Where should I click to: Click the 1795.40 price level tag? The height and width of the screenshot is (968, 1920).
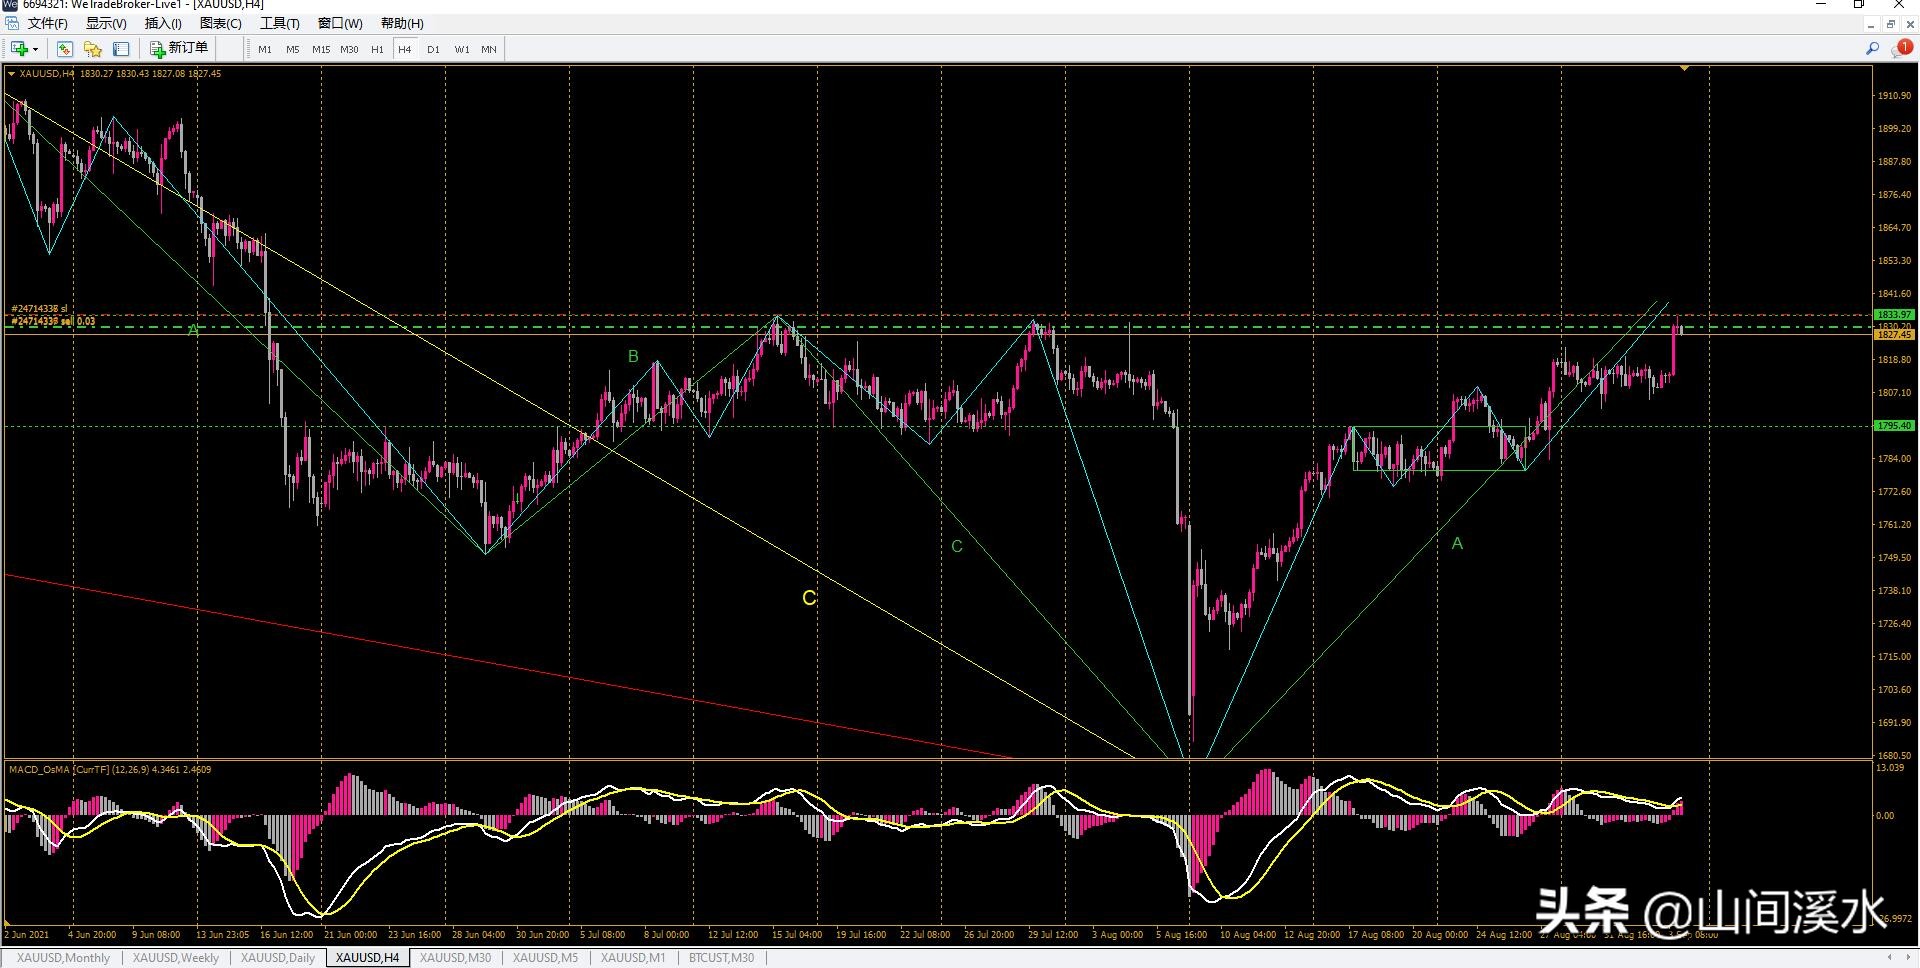pyautogui.click(x=1894, y=426)
